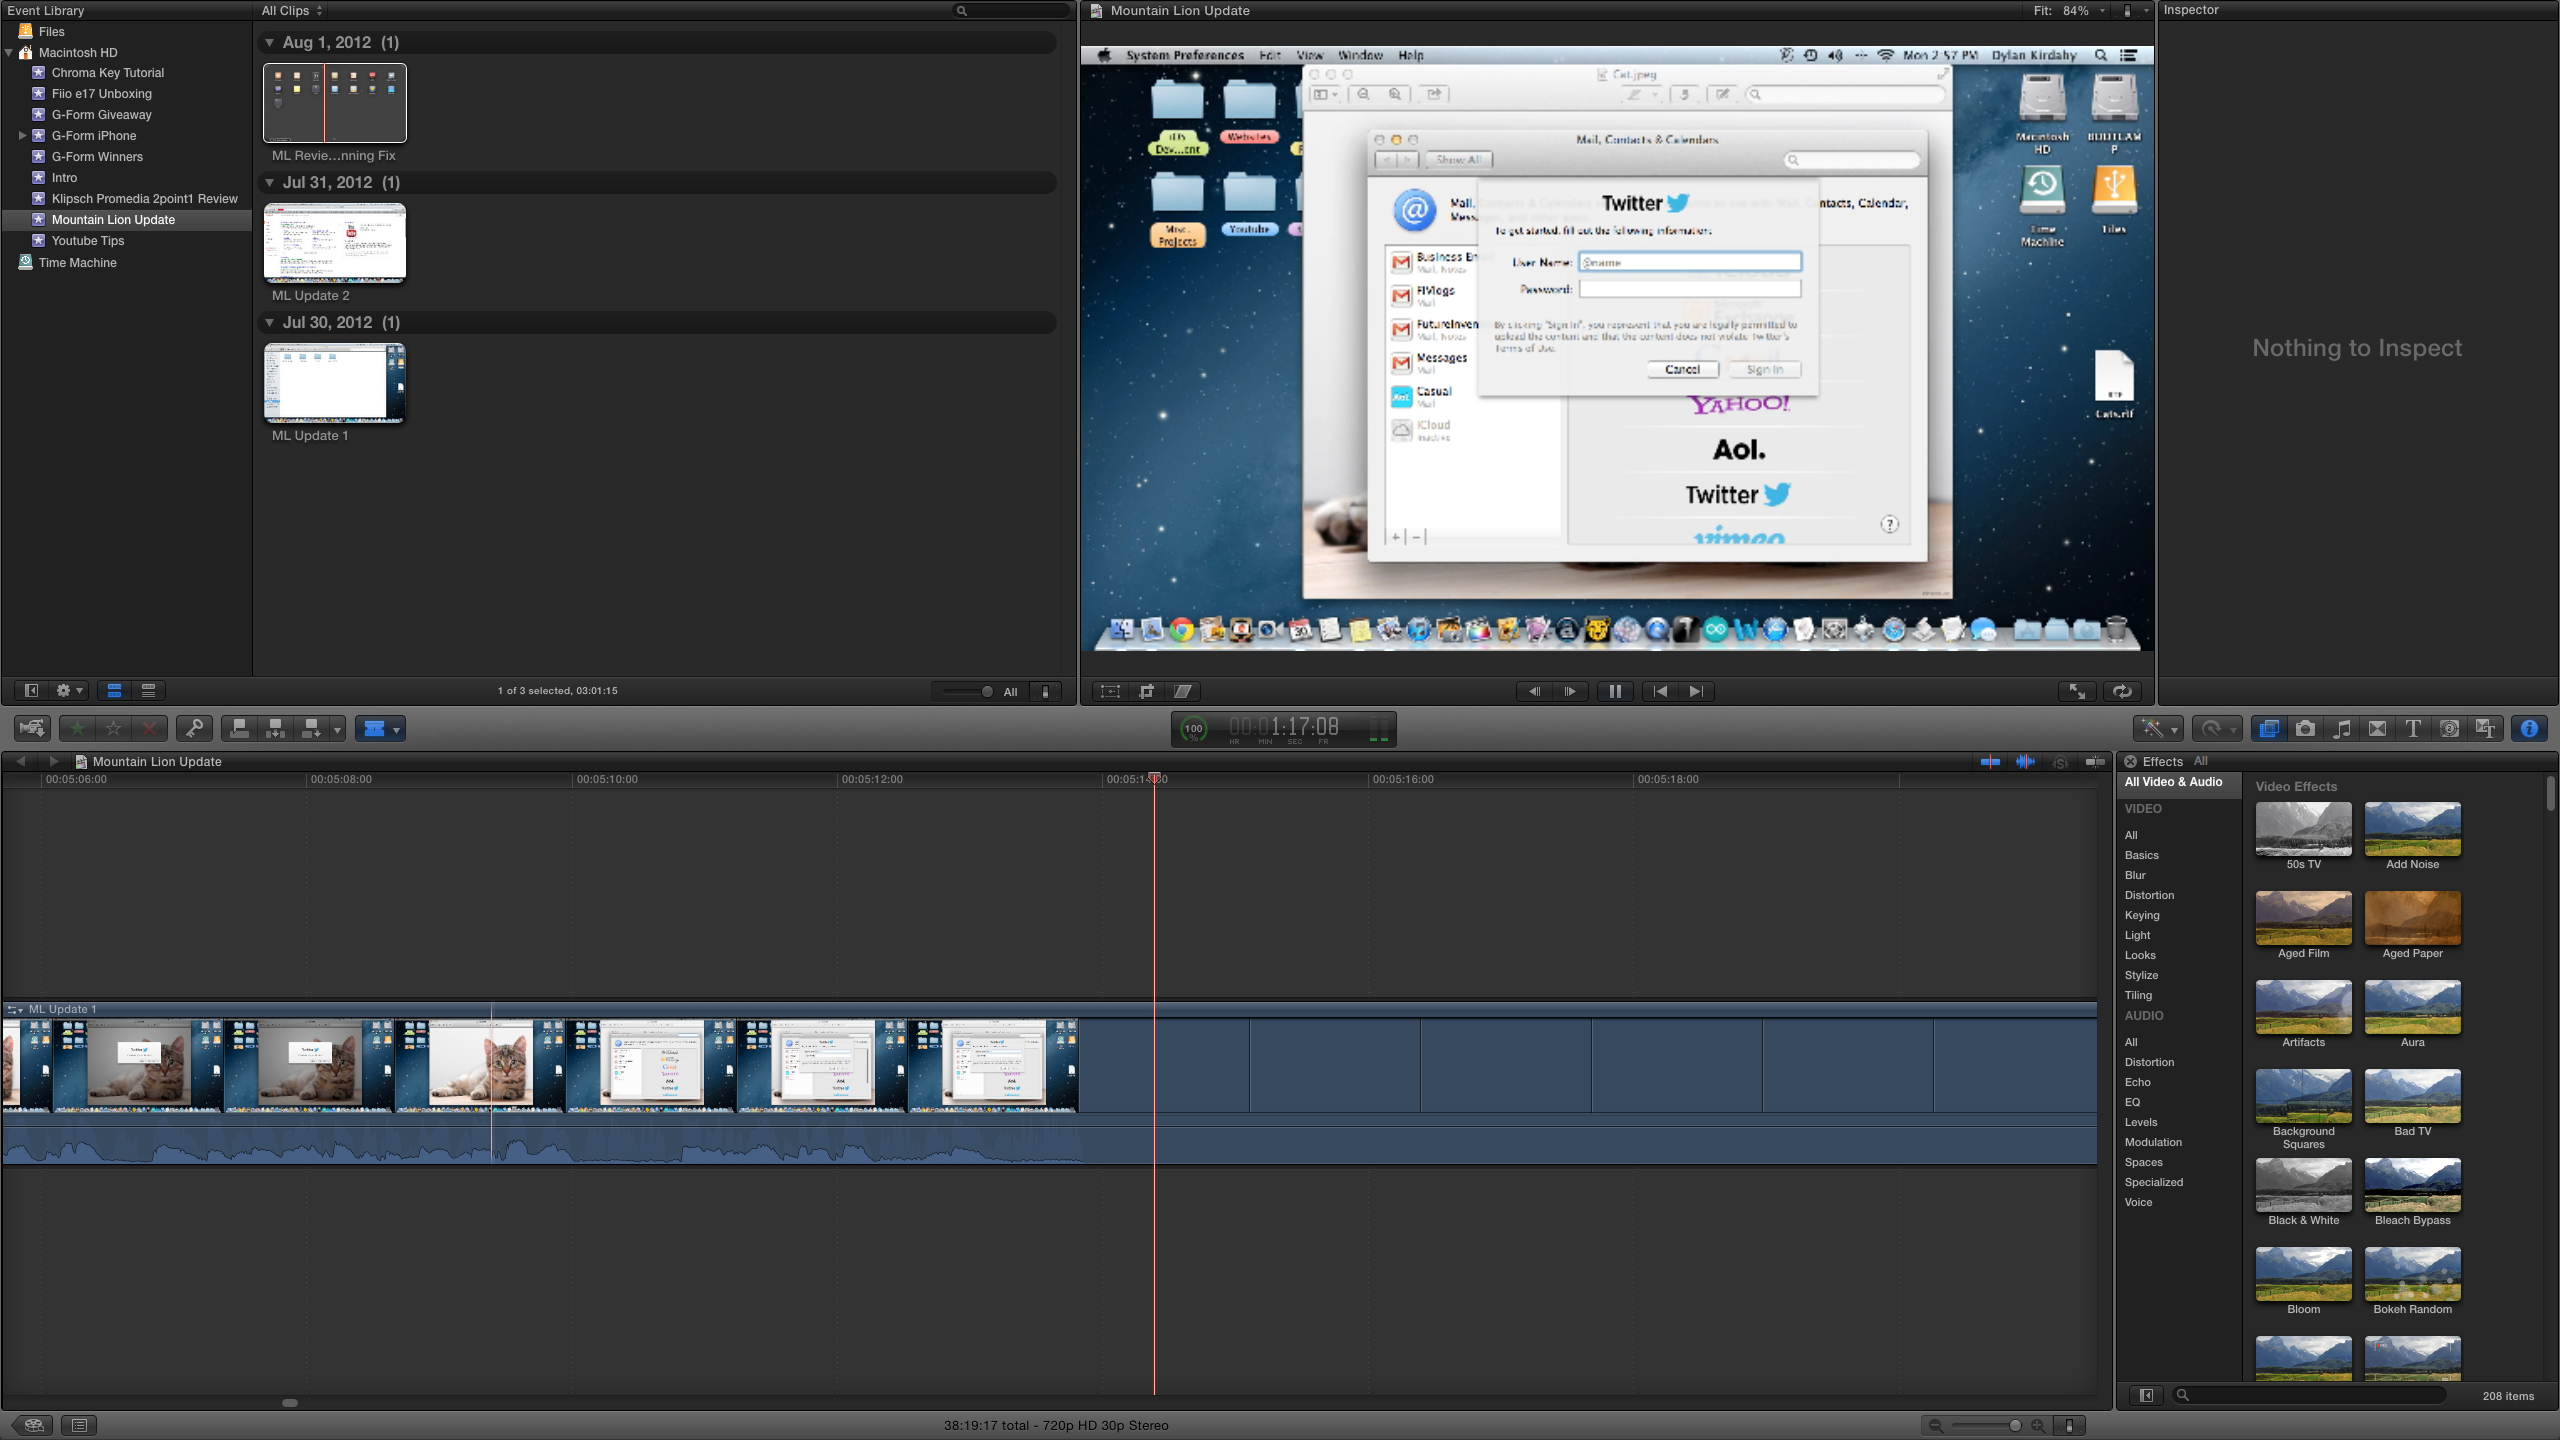Collapse the Aug 1, 2012 clip group

269,43
